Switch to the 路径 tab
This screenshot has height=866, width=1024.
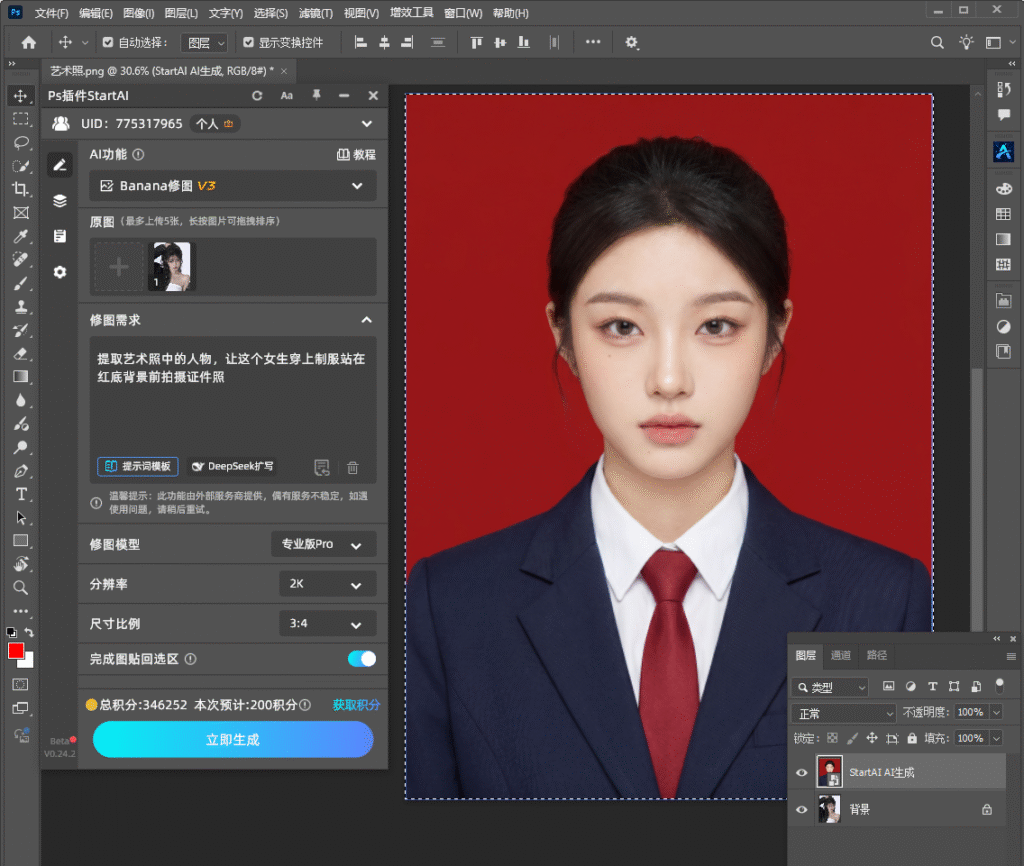pyautogui.click(x=876, y=655)
